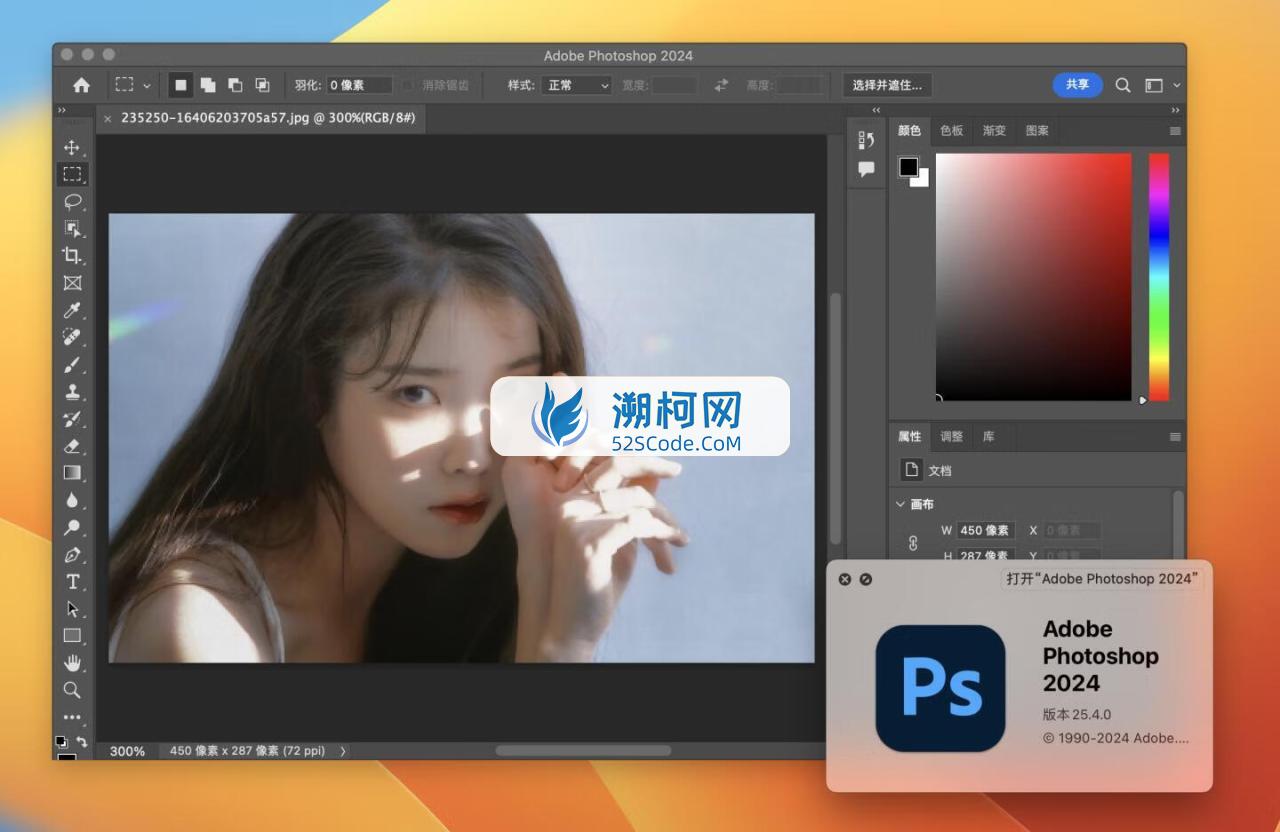Select the Type tool

[x=72, y=581]
